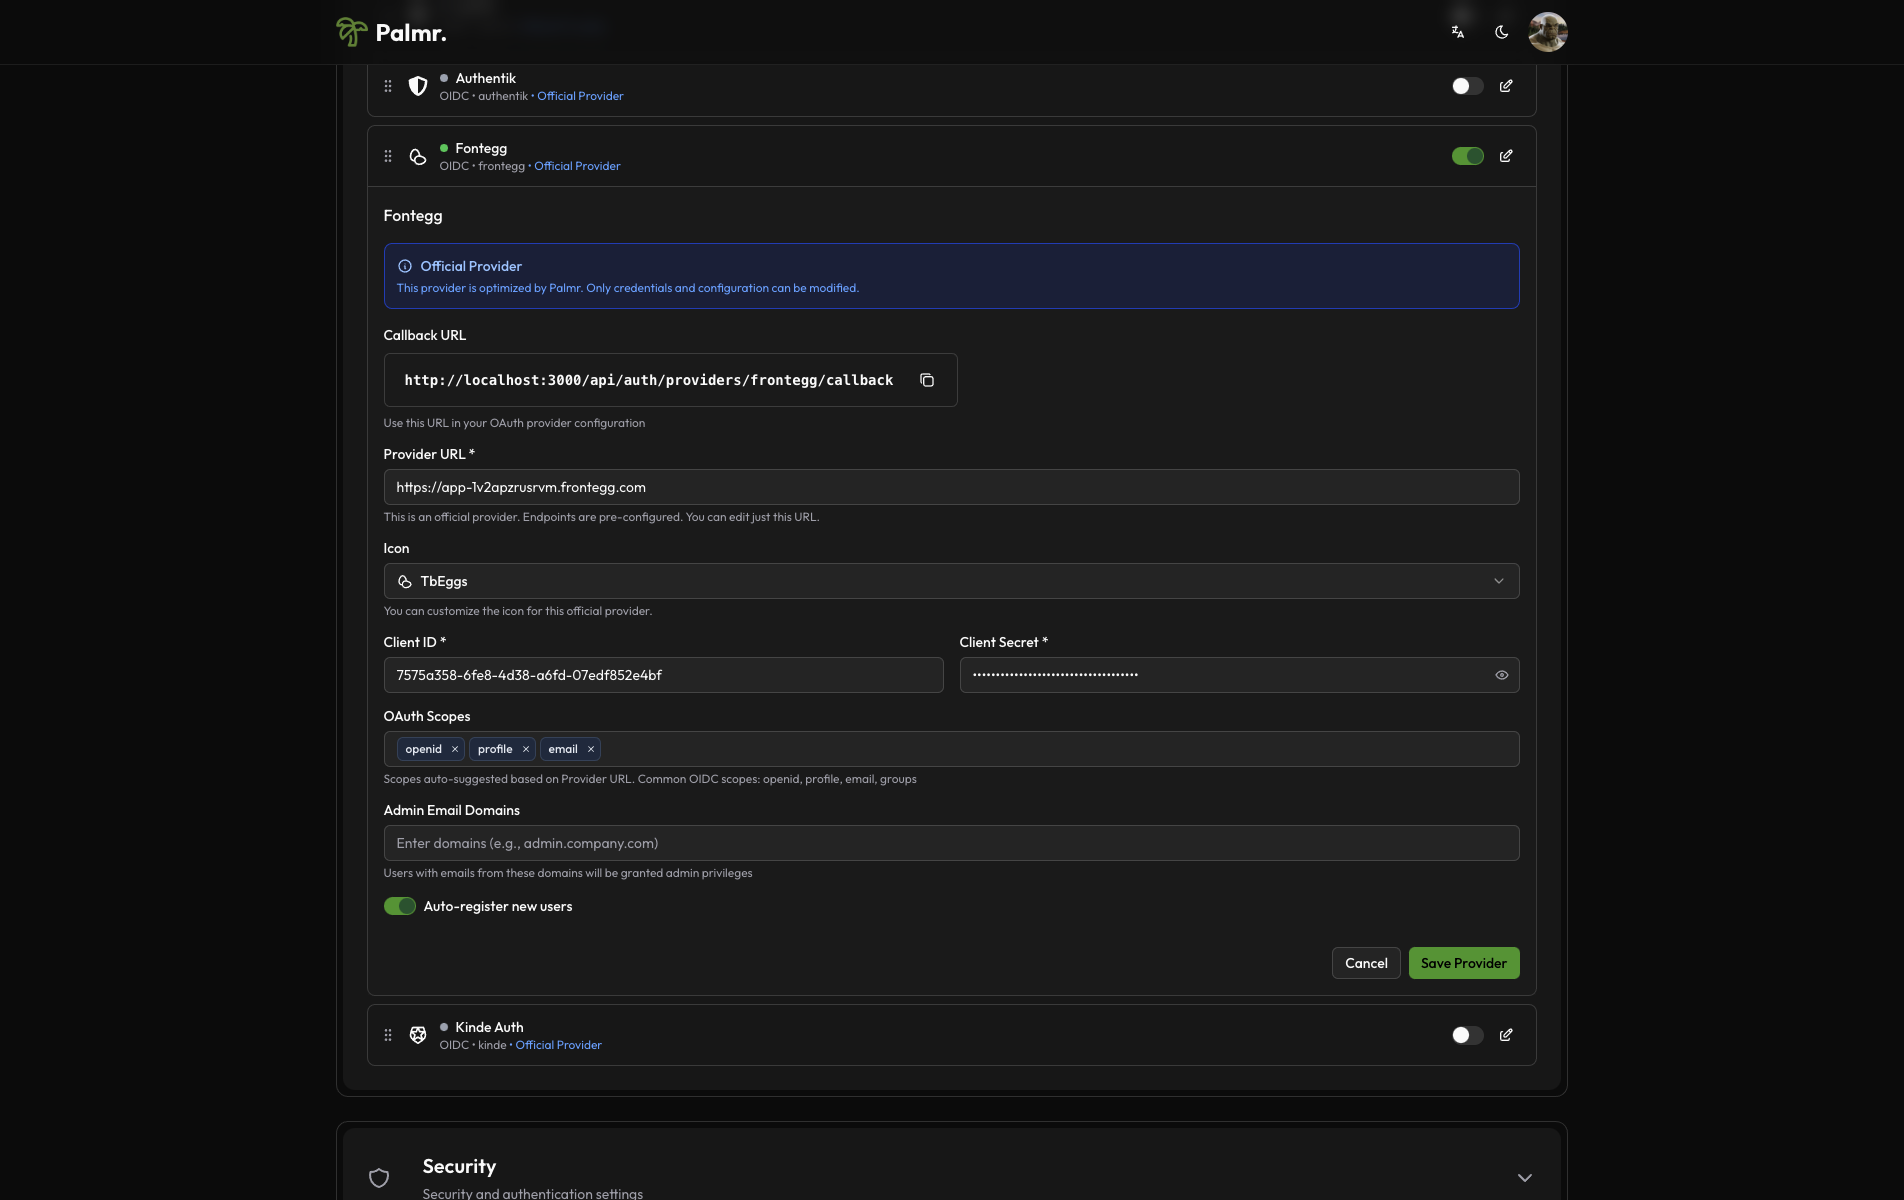The width and height of the screenshot is (1904, 1200).
Task: Remove the openid scope tag
Action: [455, 749]
